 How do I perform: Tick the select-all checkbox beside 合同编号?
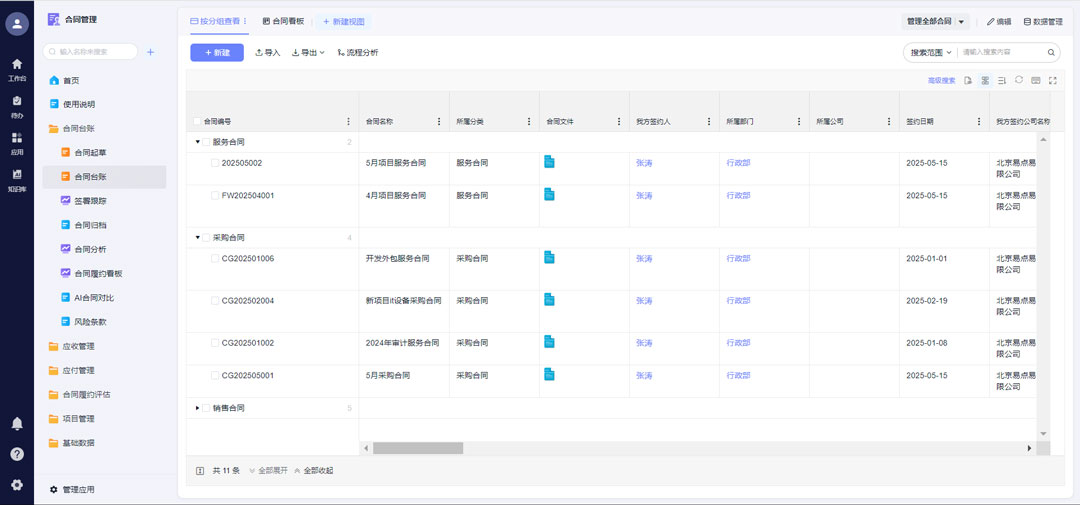click(x=197, y=121)
